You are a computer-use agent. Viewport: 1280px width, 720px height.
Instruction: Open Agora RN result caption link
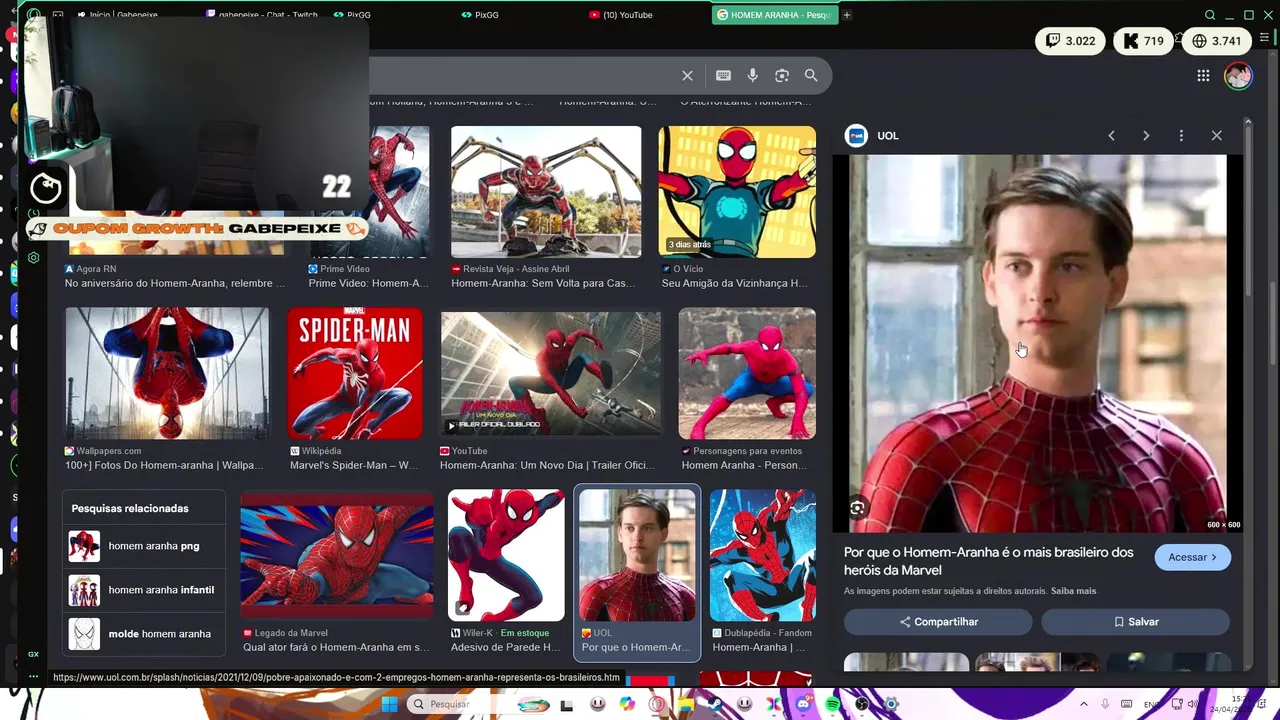175,283
